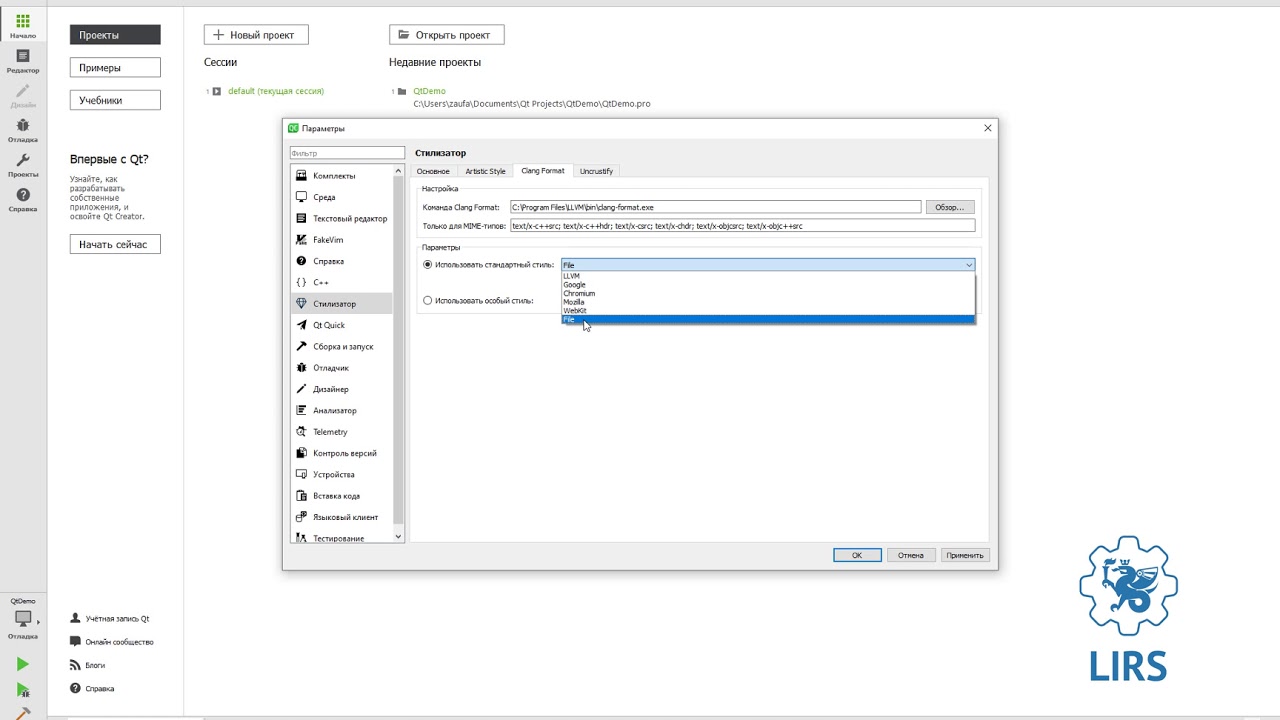Create a project with Новый проект

[x=256, y=35]
